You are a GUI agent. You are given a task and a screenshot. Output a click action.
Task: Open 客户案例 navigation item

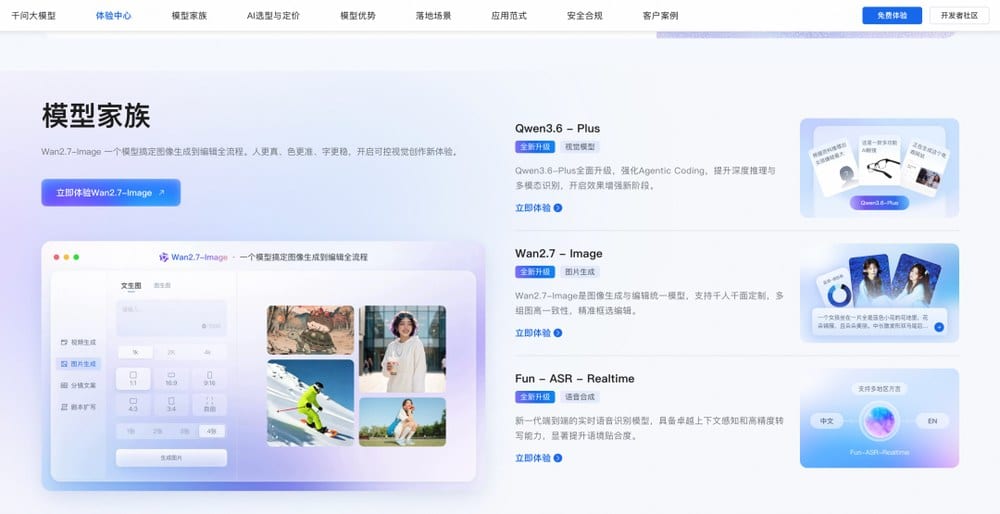coord(660,15)
